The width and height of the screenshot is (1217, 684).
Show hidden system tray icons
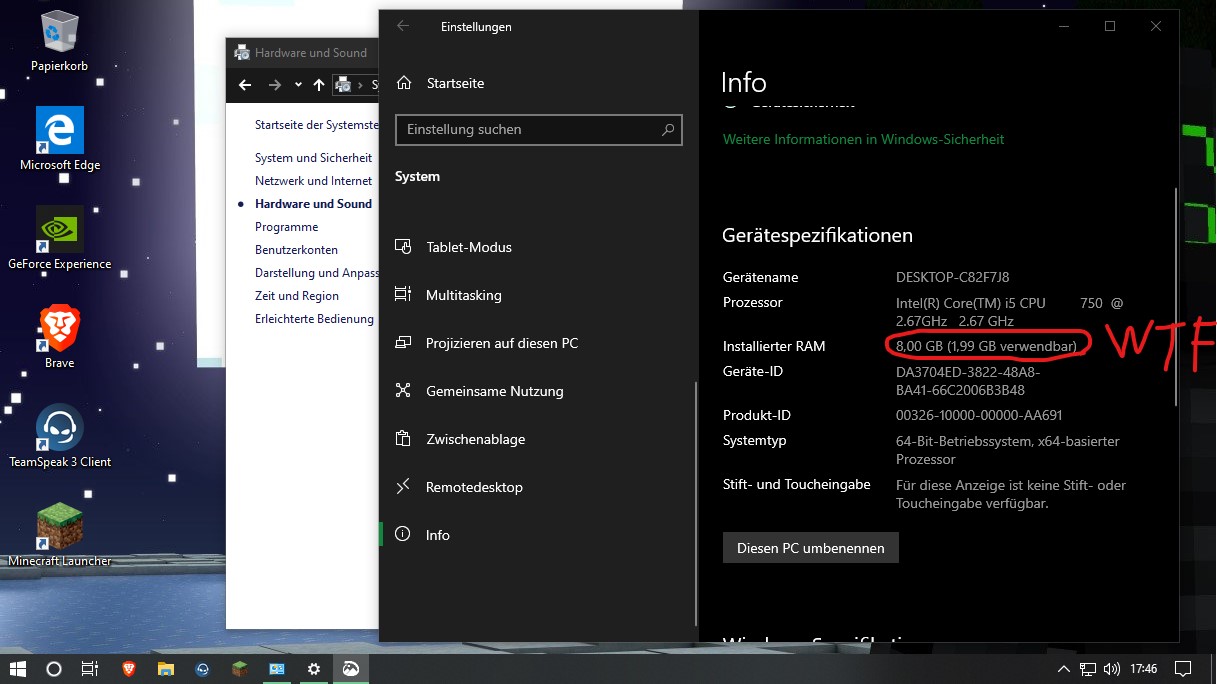(x=1064, y=669)
